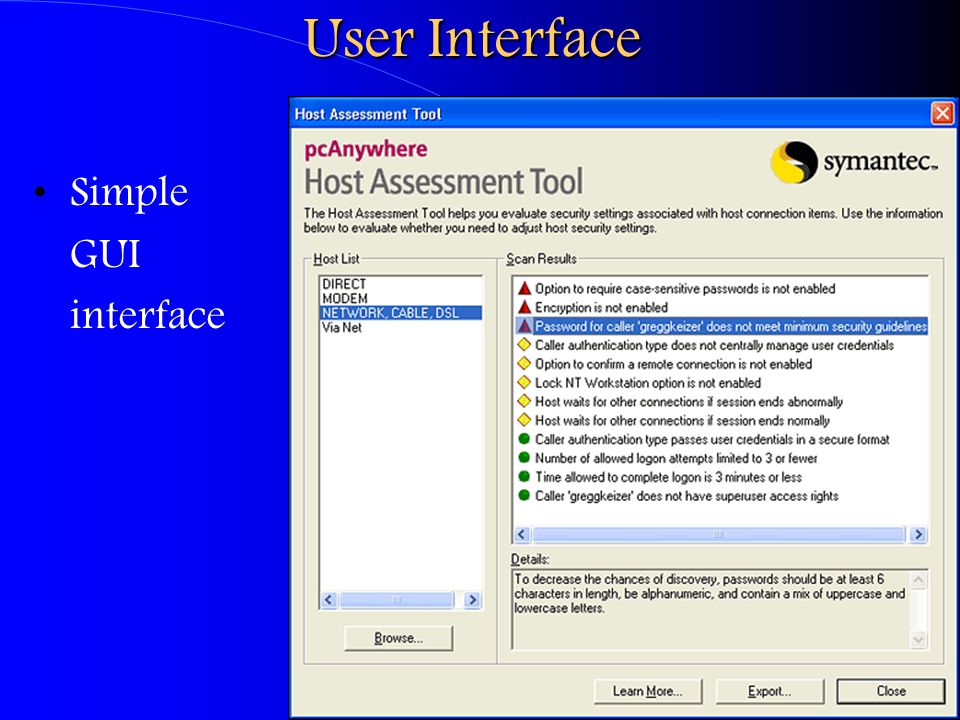
Task: Select MODEM in Host List
Action: [x=345, y=299]
